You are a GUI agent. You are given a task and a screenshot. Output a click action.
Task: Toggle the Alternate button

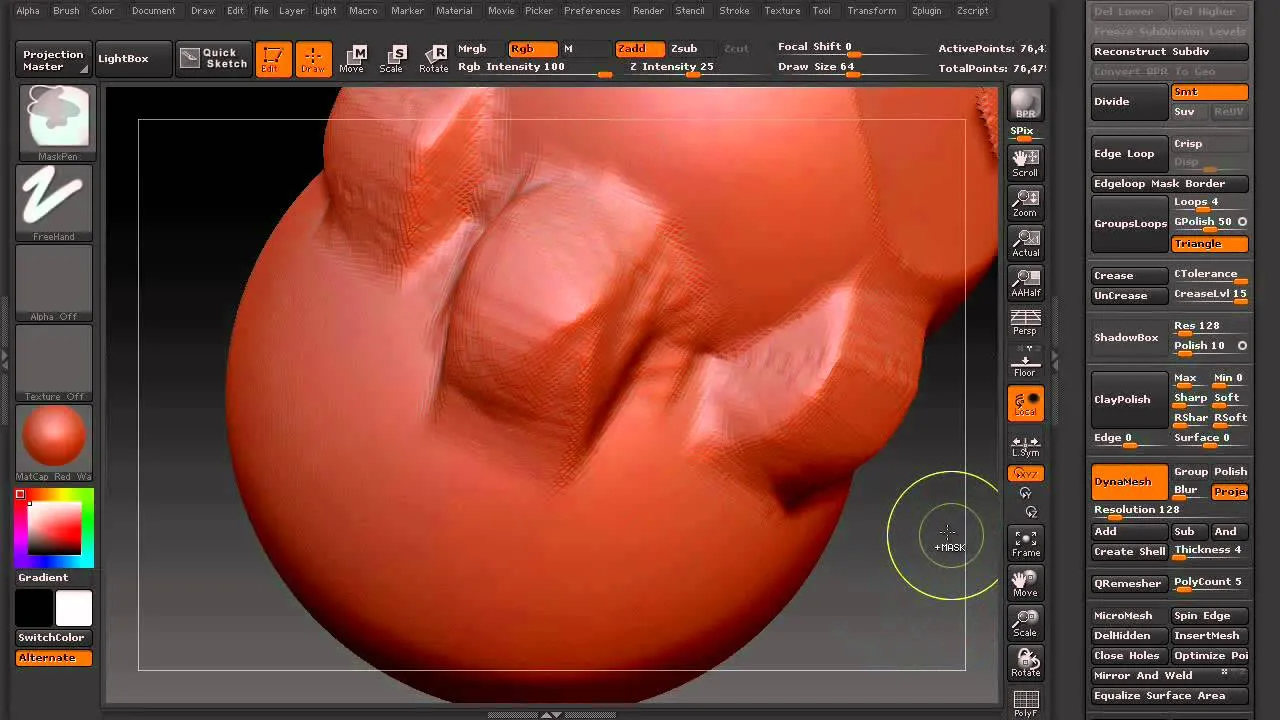pyautogui.click(x=54, y=657)
